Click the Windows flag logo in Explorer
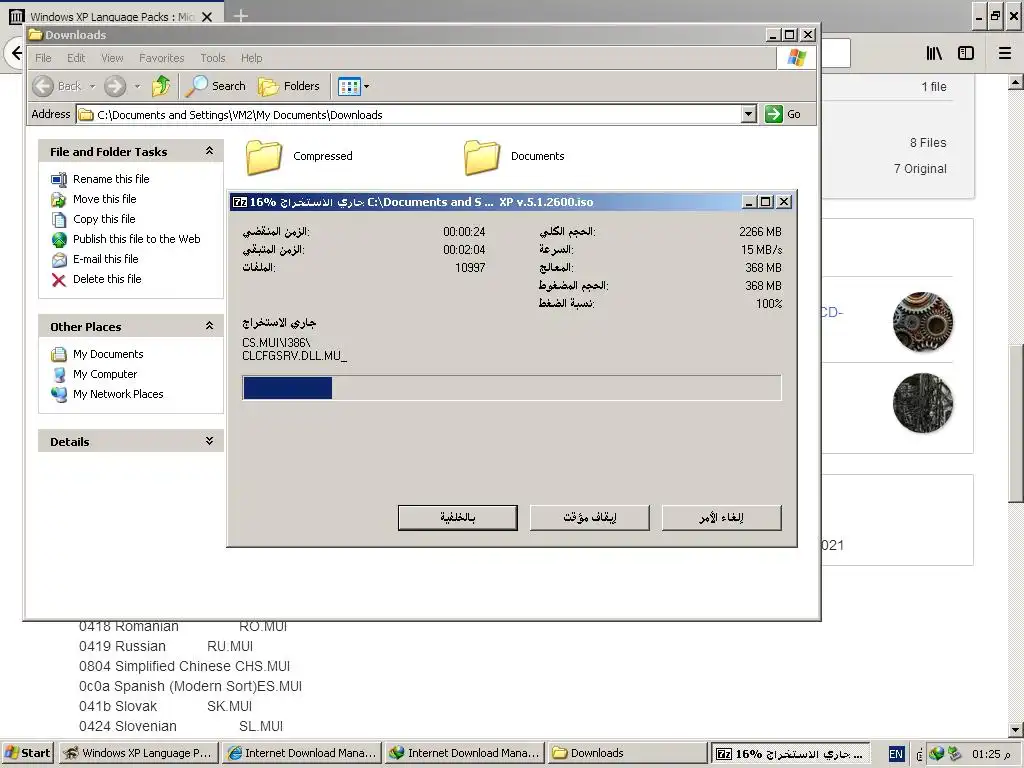This screenshot has height=768, width=1024. pyautogui.click(x=796, y=57)
